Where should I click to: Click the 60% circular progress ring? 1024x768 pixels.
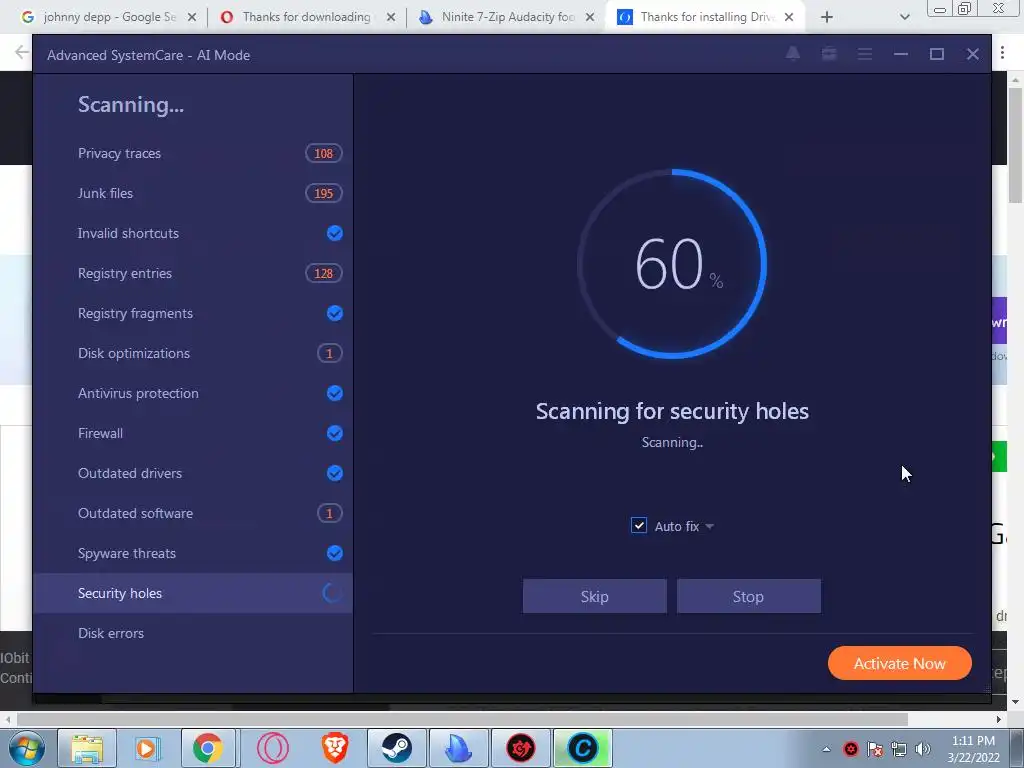pyautogui.click(x=672, y=264)
